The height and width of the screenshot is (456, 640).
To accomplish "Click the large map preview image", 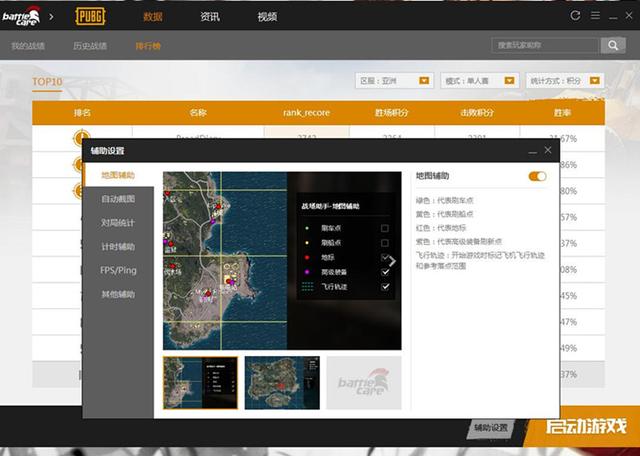I will point(282,260).
